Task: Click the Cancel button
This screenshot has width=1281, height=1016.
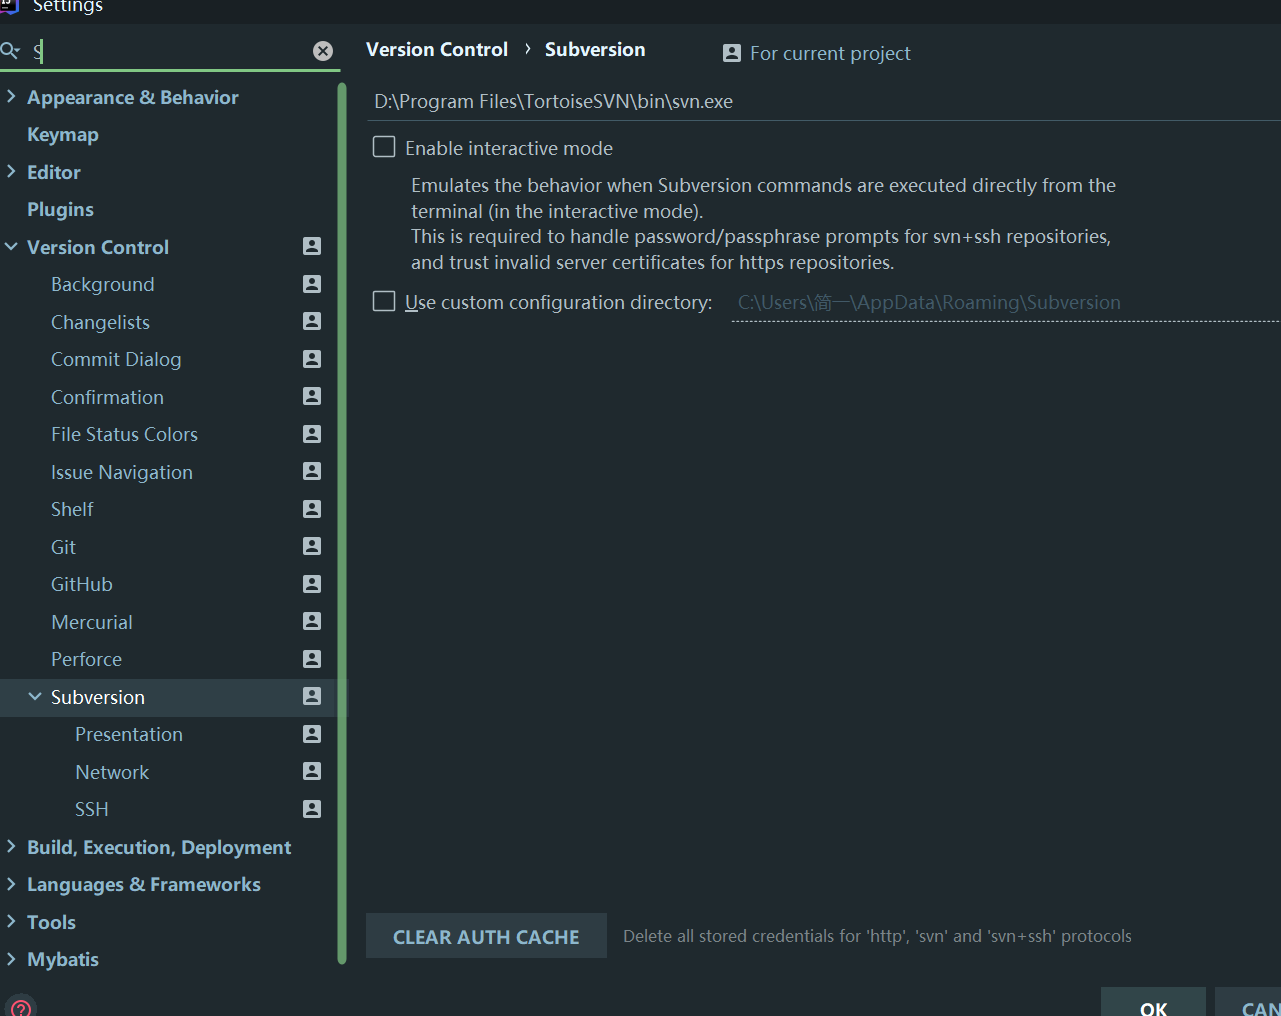Action: 1249,1003
